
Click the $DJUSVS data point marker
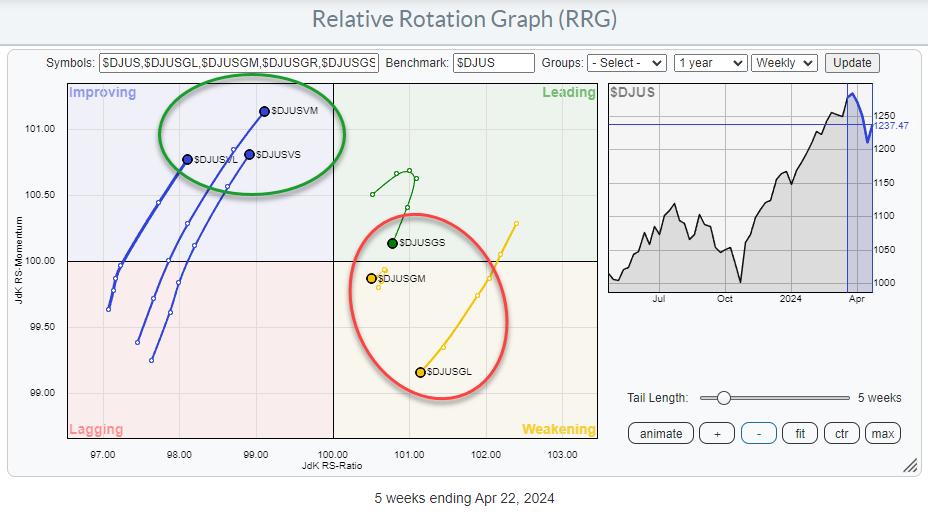(x=249, y=154)
